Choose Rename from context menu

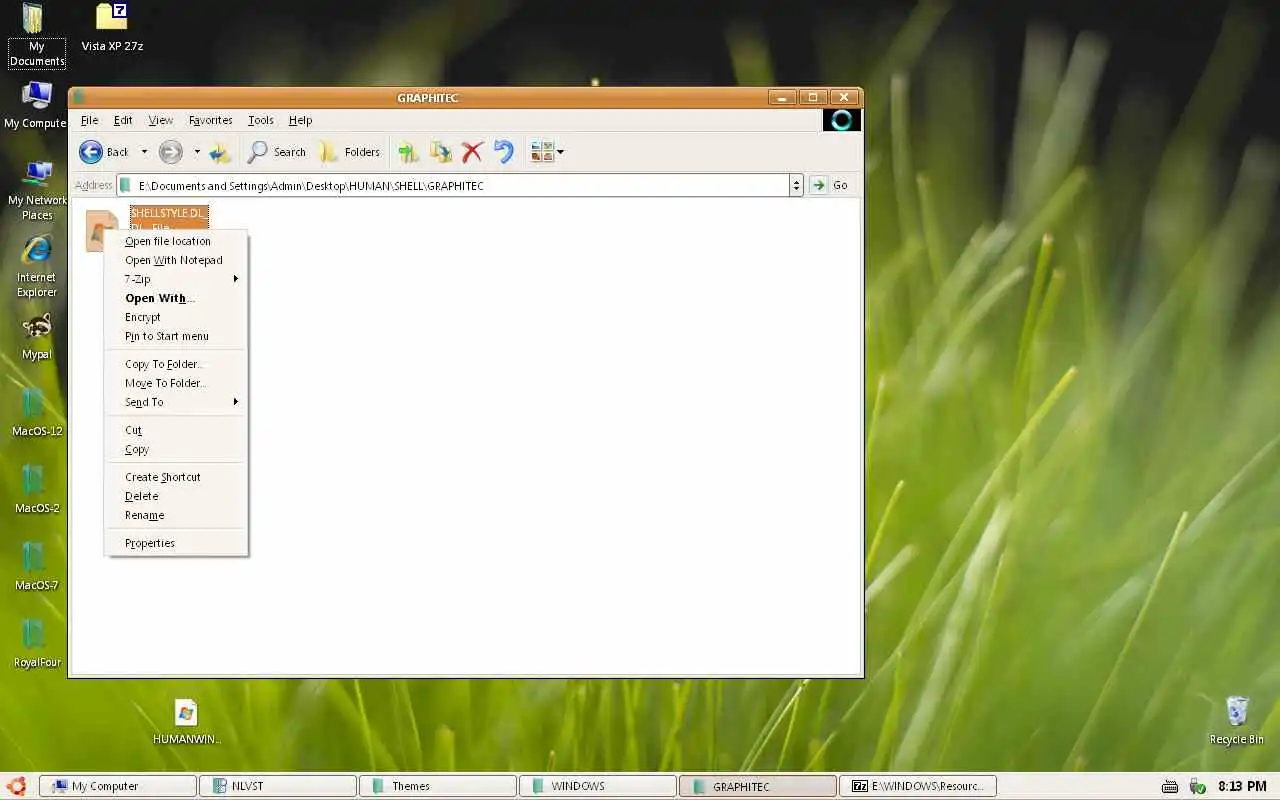(x=177, y=515)
